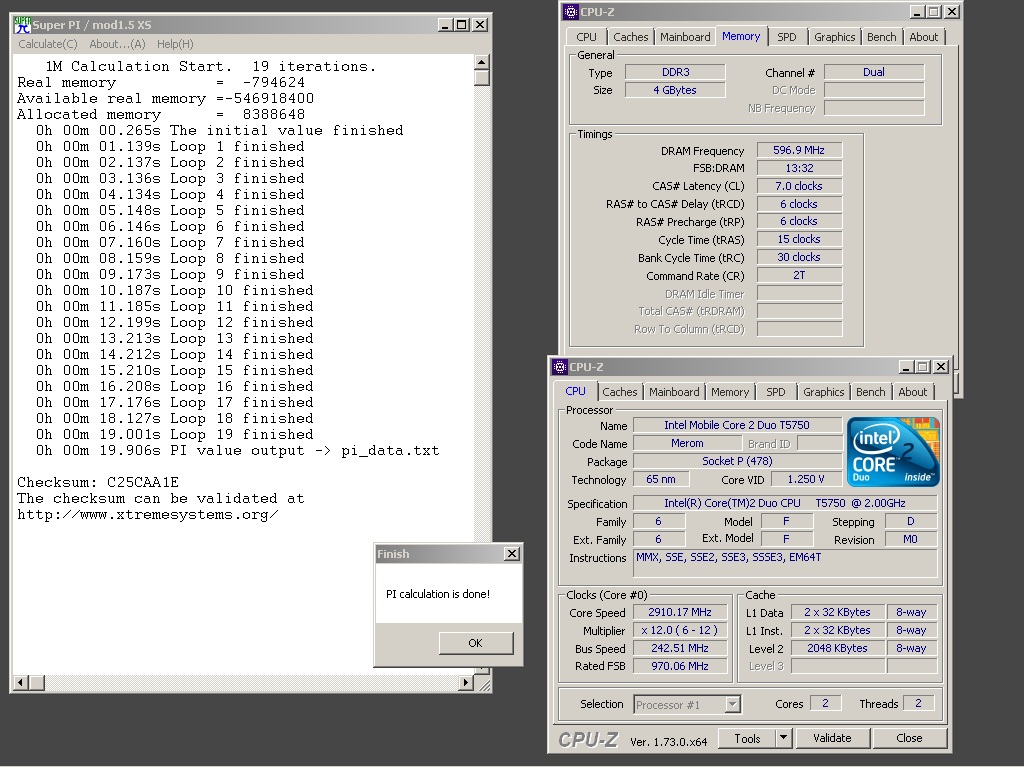The width and height of the screenshot is (1024, 768).
Task: Click the Rated FSB value 970.06 MHz
Action: click(x=680, y=666)
